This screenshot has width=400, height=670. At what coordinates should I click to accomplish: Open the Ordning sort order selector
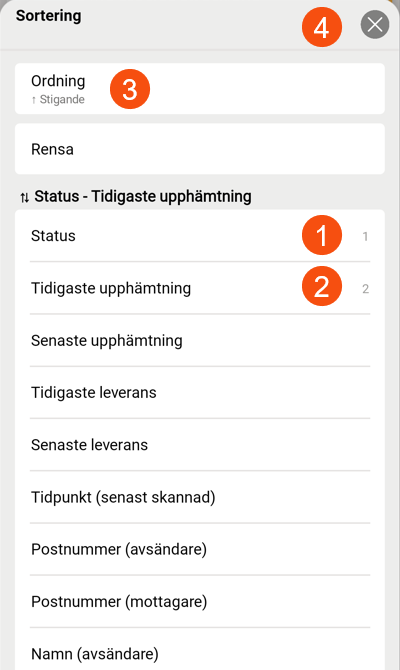(x=200, y=88)
